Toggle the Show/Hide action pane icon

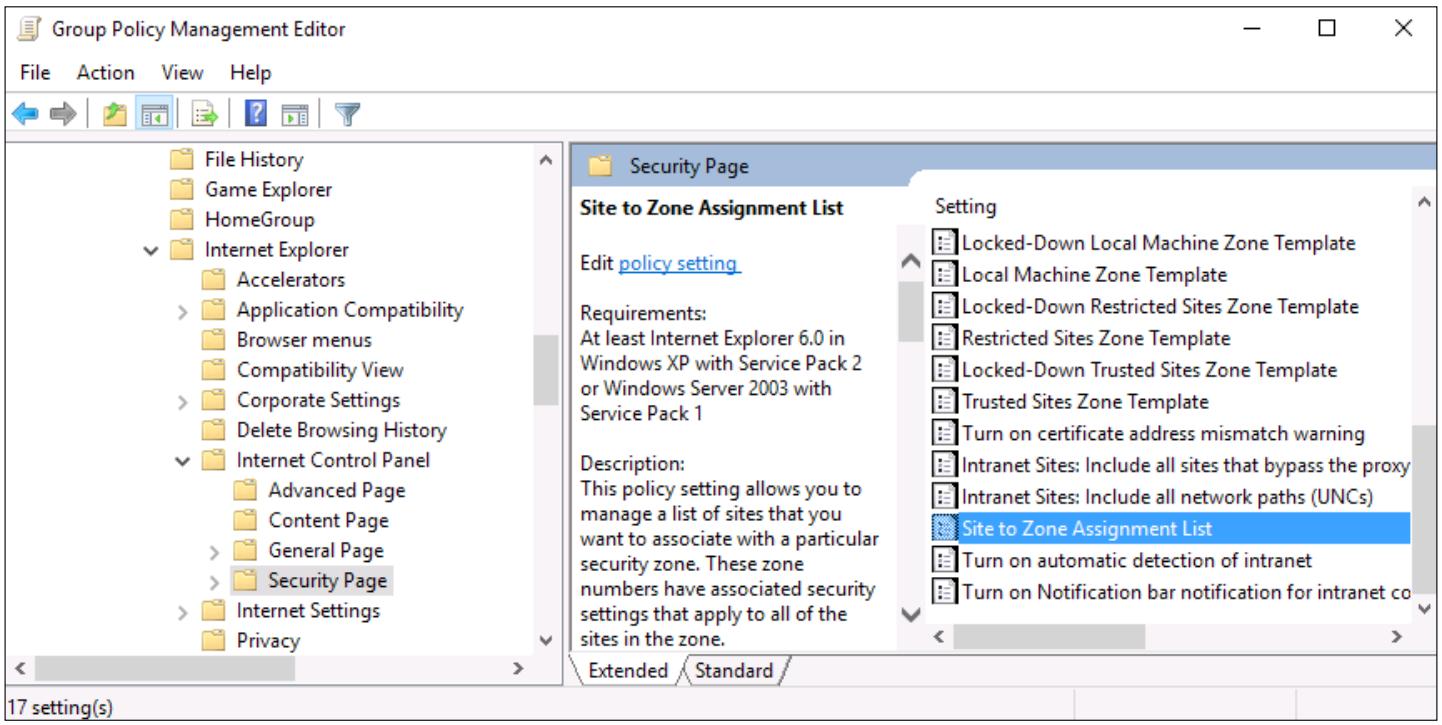tap(294, 115)
